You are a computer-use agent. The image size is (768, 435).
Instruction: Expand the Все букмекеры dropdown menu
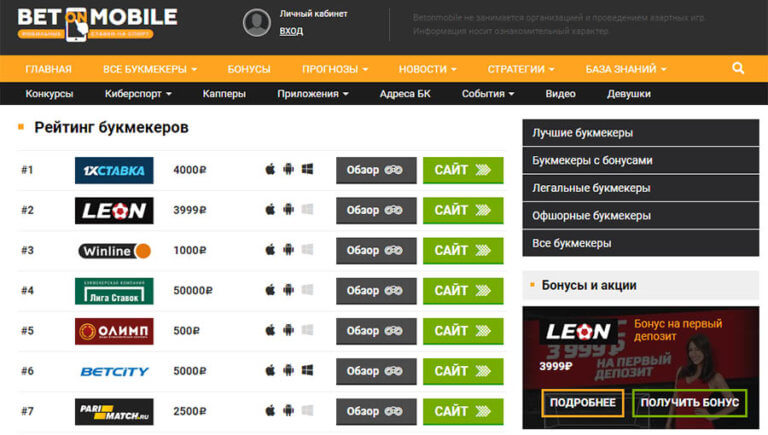tap(149, 69)
